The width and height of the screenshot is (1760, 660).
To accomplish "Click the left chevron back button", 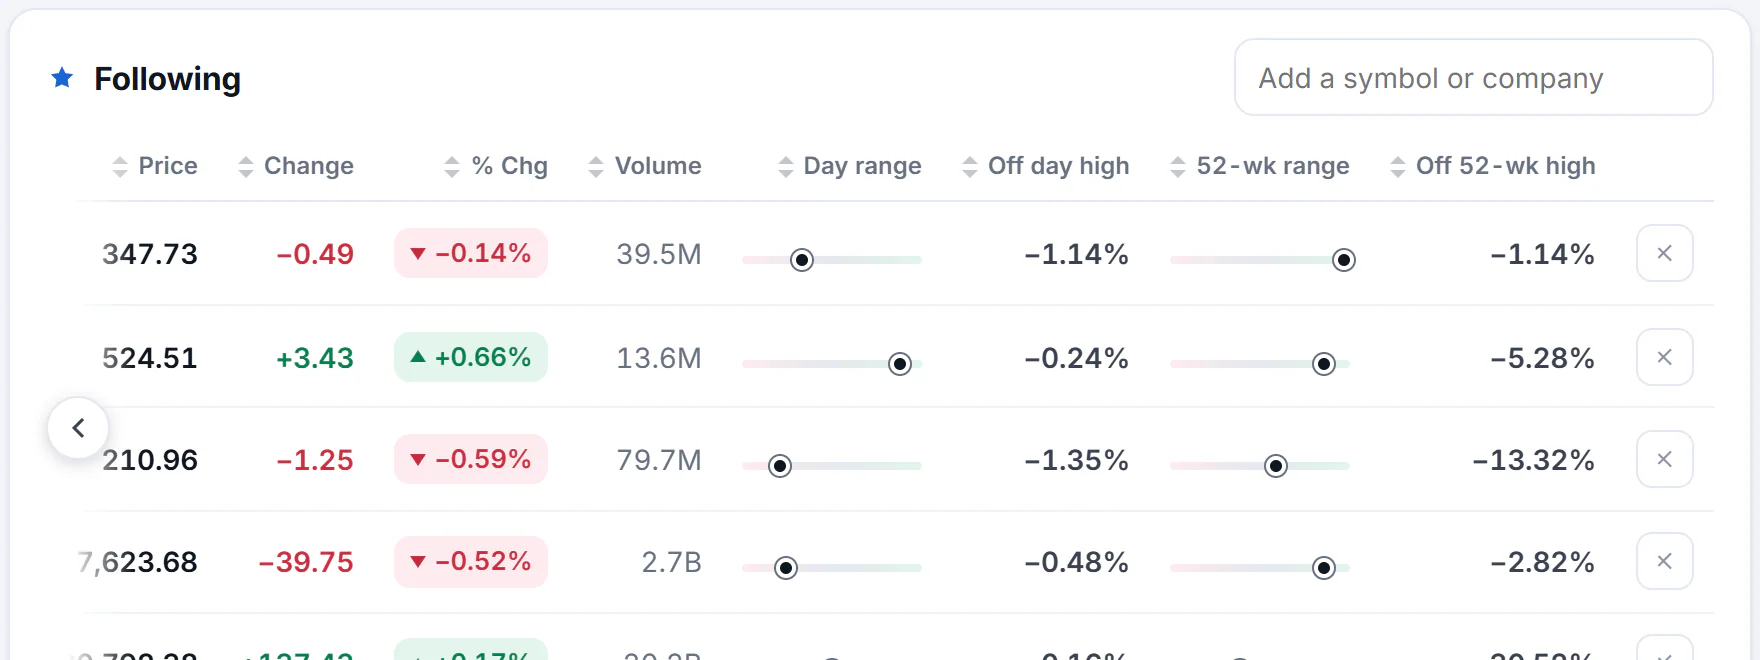I will point(78,428).
